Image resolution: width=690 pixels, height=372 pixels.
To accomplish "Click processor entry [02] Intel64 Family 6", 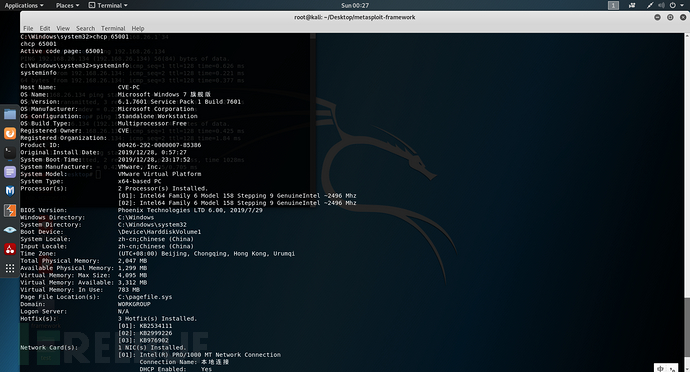I will click(x=237, y=203).
